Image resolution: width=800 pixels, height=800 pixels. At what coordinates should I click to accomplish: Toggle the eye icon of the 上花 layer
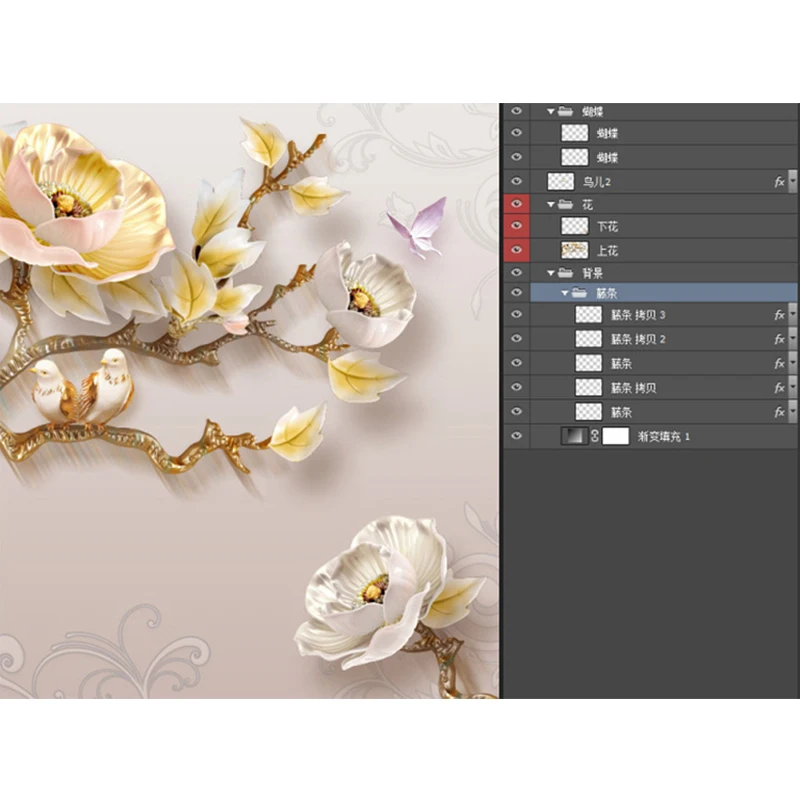(516, 249)
